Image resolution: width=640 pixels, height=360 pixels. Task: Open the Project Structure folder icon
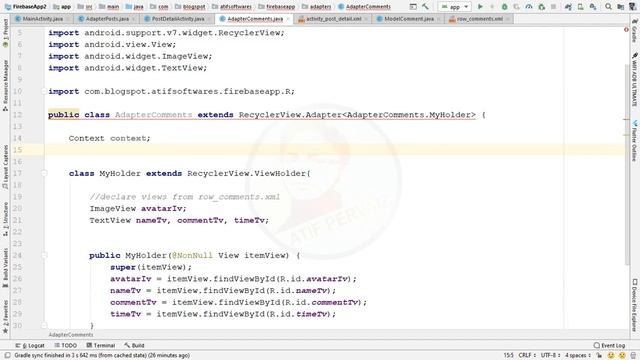pyautogui.click(x=621, y=7)
